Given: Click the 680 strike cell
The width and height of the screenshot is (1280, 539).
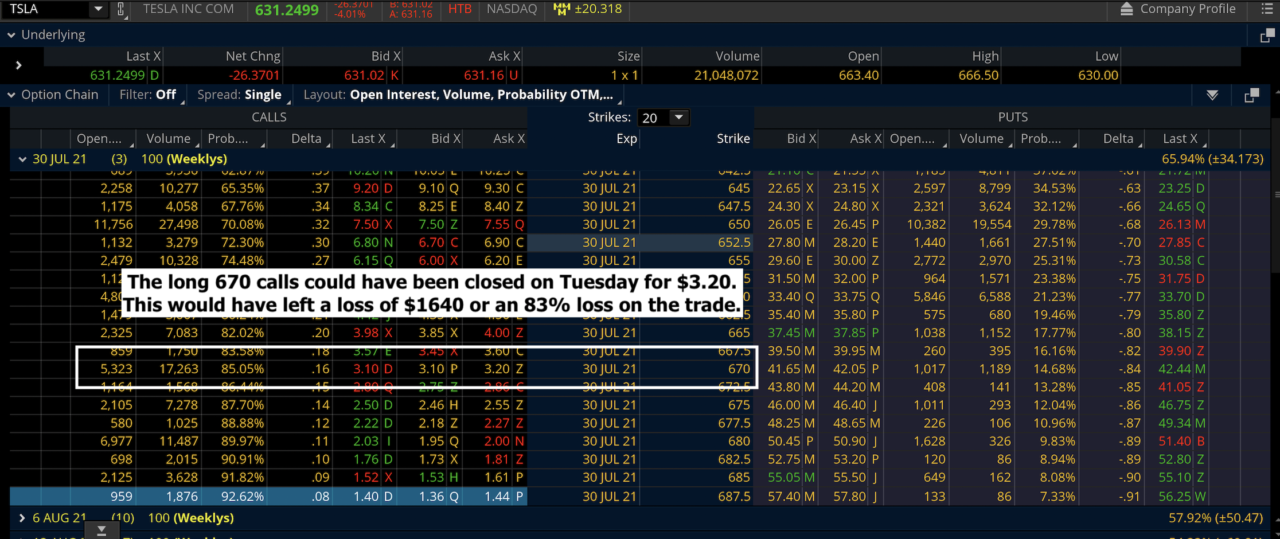Looking at the screenshot, I should (x=738, y=440).
